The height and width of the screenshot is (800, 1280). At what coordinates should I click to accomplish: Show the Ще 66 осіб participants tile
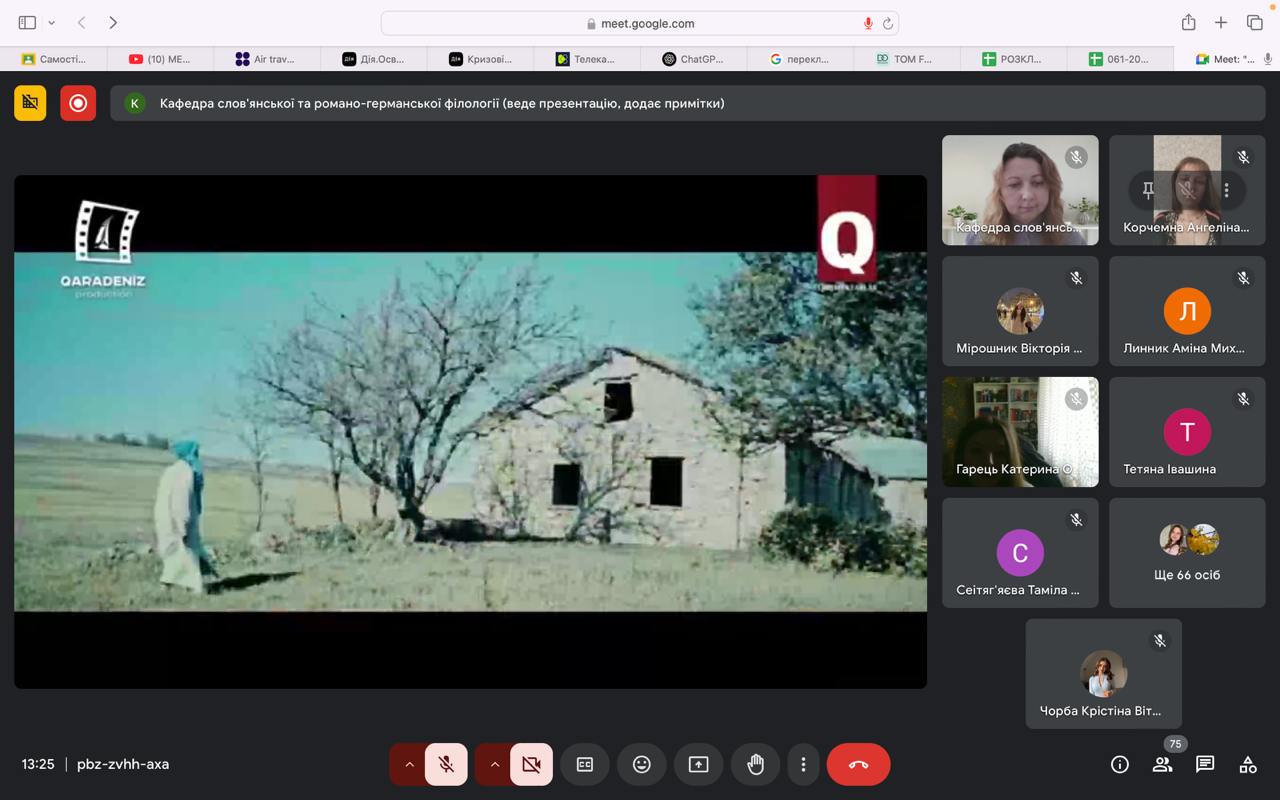tap(1187, 553)
